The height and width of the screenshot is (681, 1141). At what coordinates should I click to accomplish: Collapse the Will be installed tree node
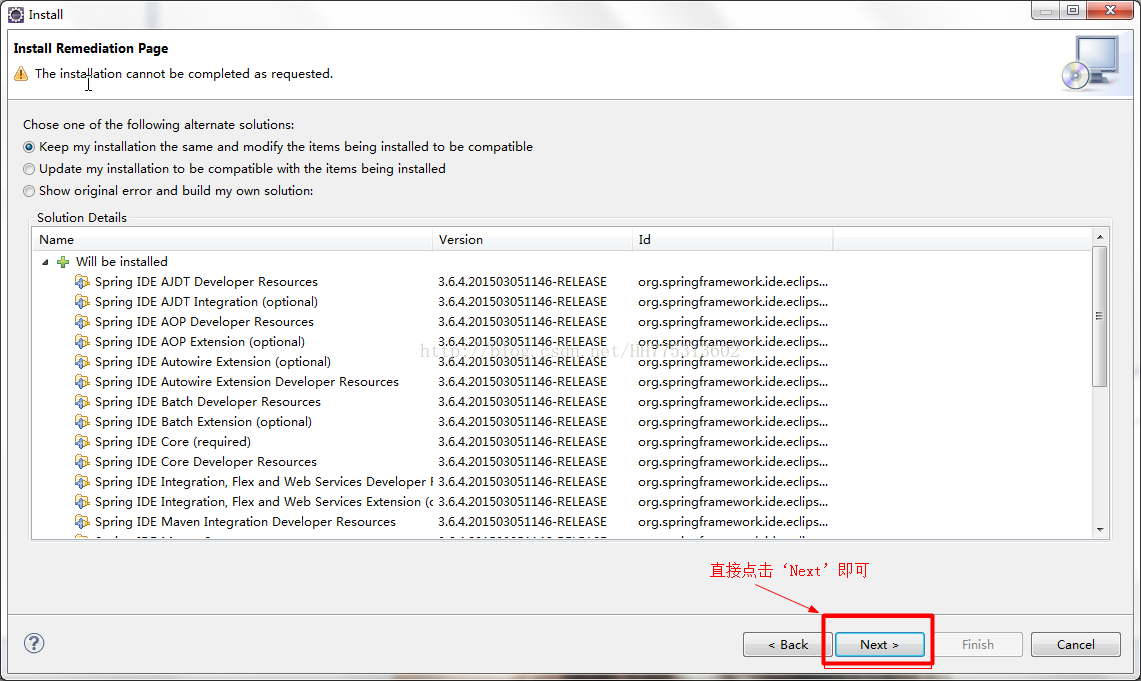45,262
